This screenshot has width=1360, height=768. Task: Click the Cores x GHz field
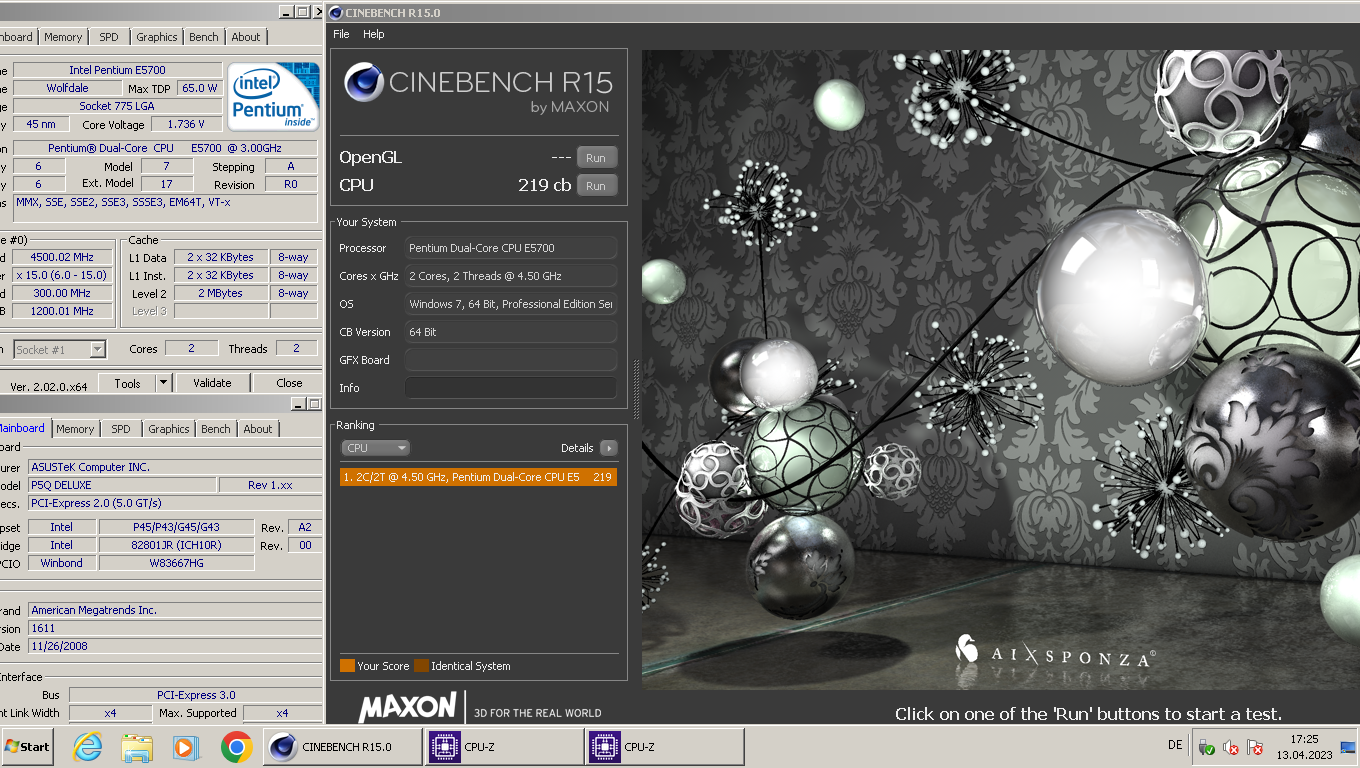click(510, 276)
